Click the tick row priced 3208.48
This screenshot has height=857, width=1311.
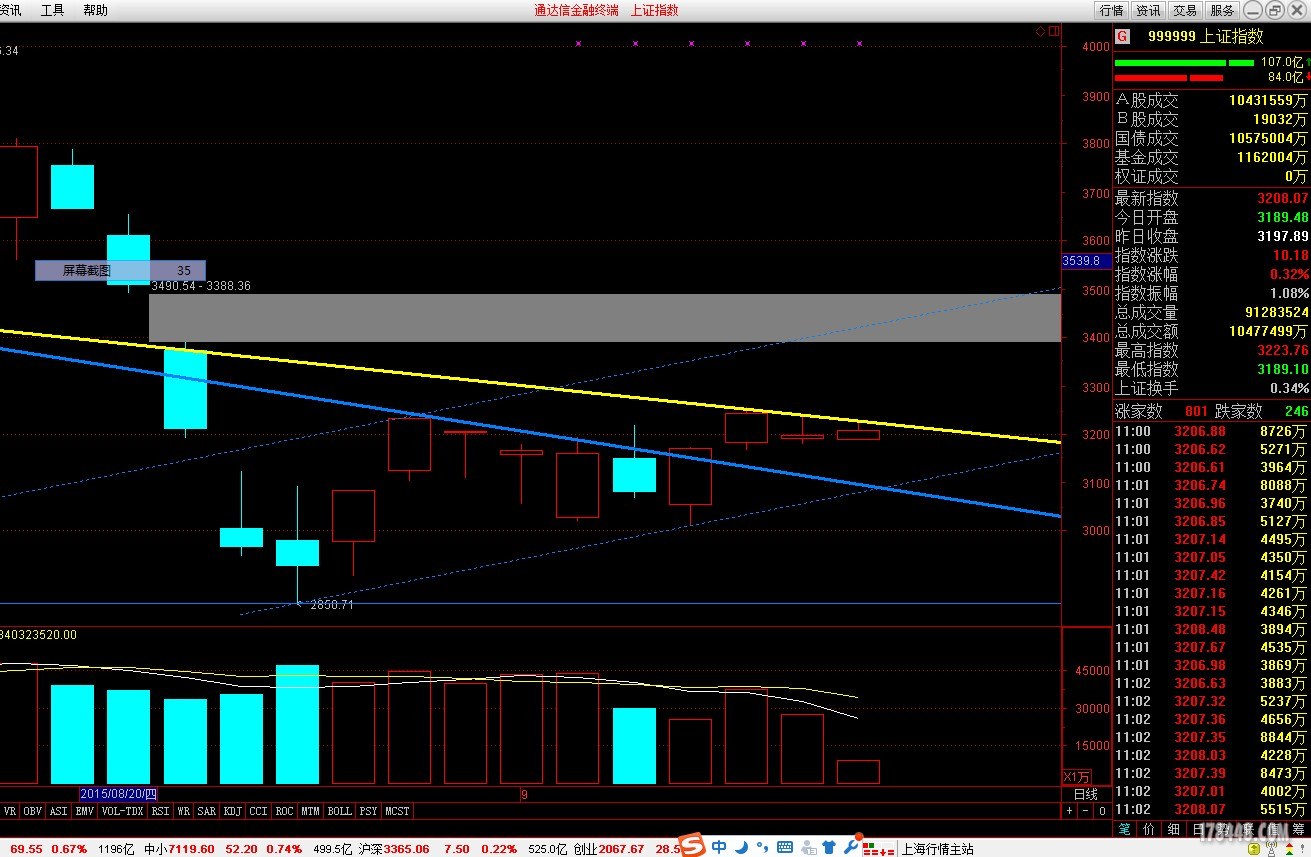(1212, 629)
